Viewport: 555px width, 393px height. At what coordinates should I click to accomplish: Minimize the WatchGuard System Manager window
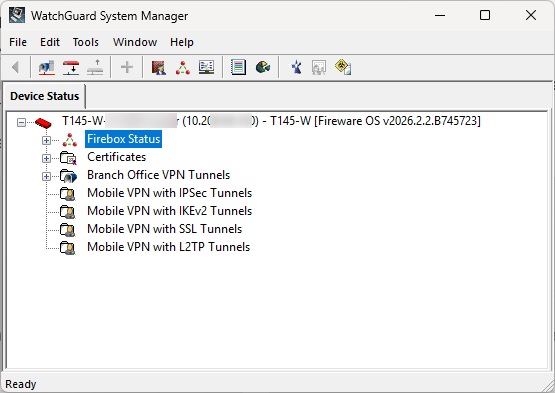pyautogui.click(x=440, y=15)
